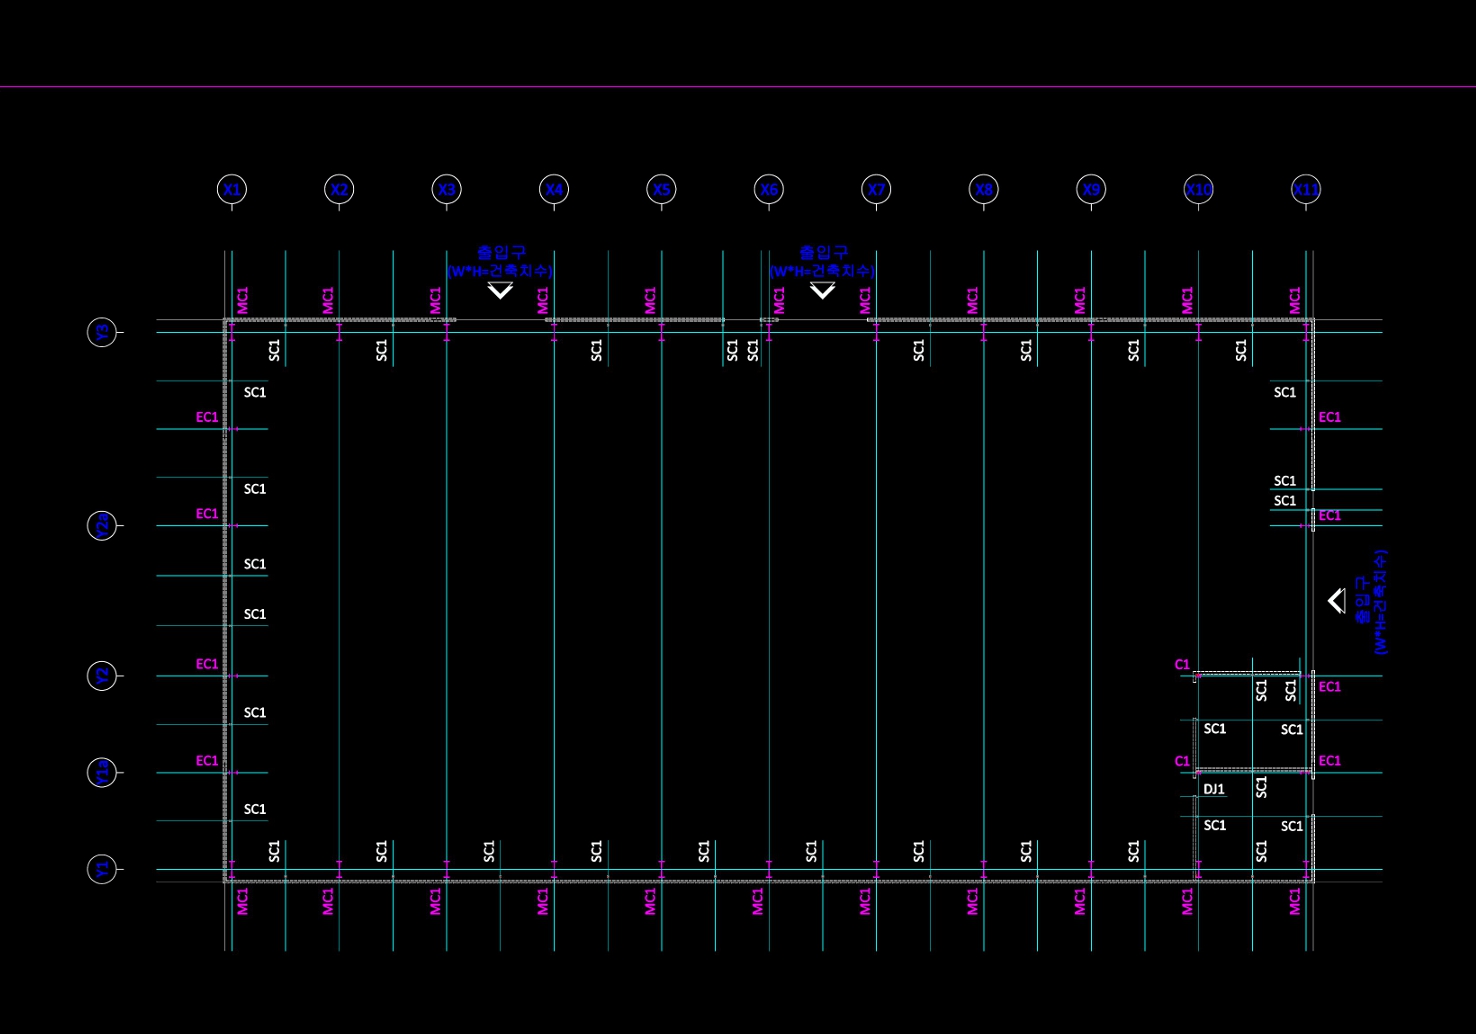The image size is (1476, 1034).
Task: Click 출입구 text above X3-X4 entrance
Action: click(501, 253)
